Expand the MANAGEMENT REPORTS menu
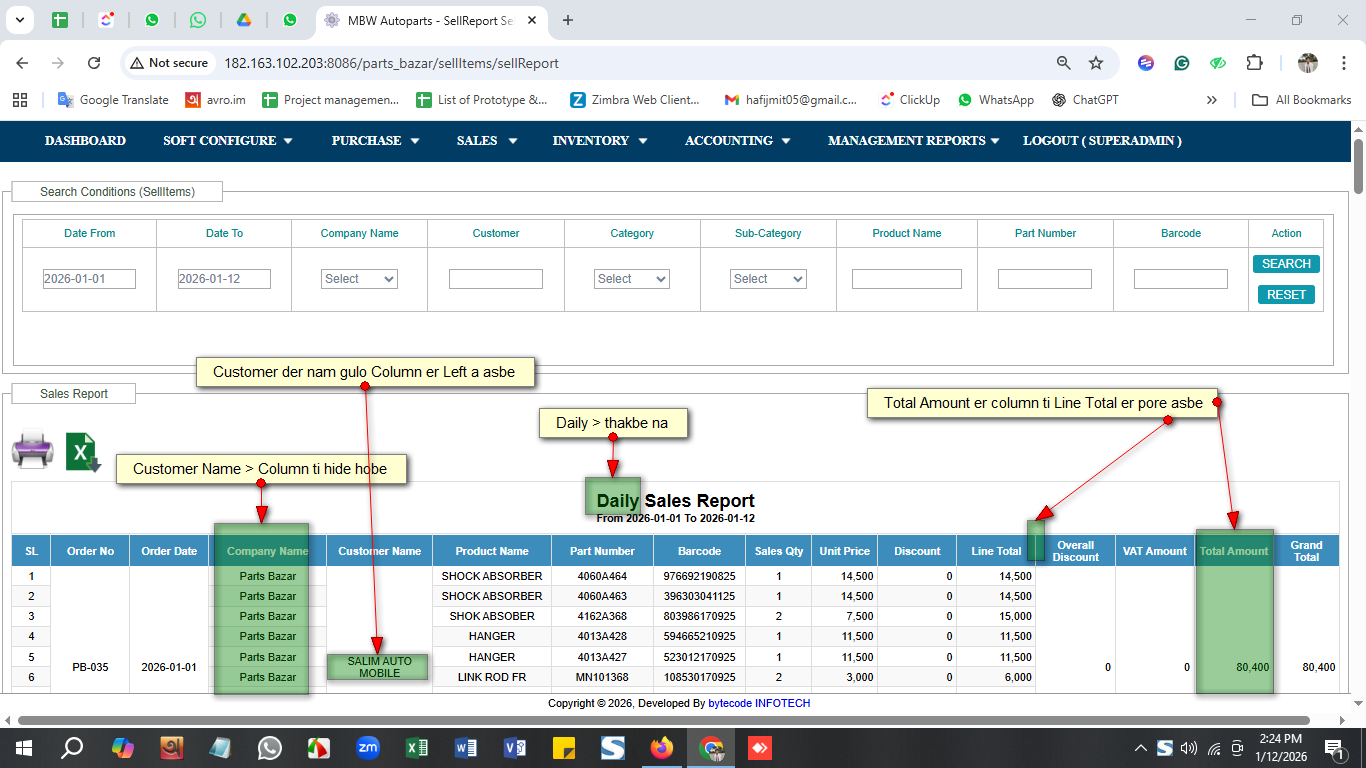The image size is (1366, 768). click(914, 141)
